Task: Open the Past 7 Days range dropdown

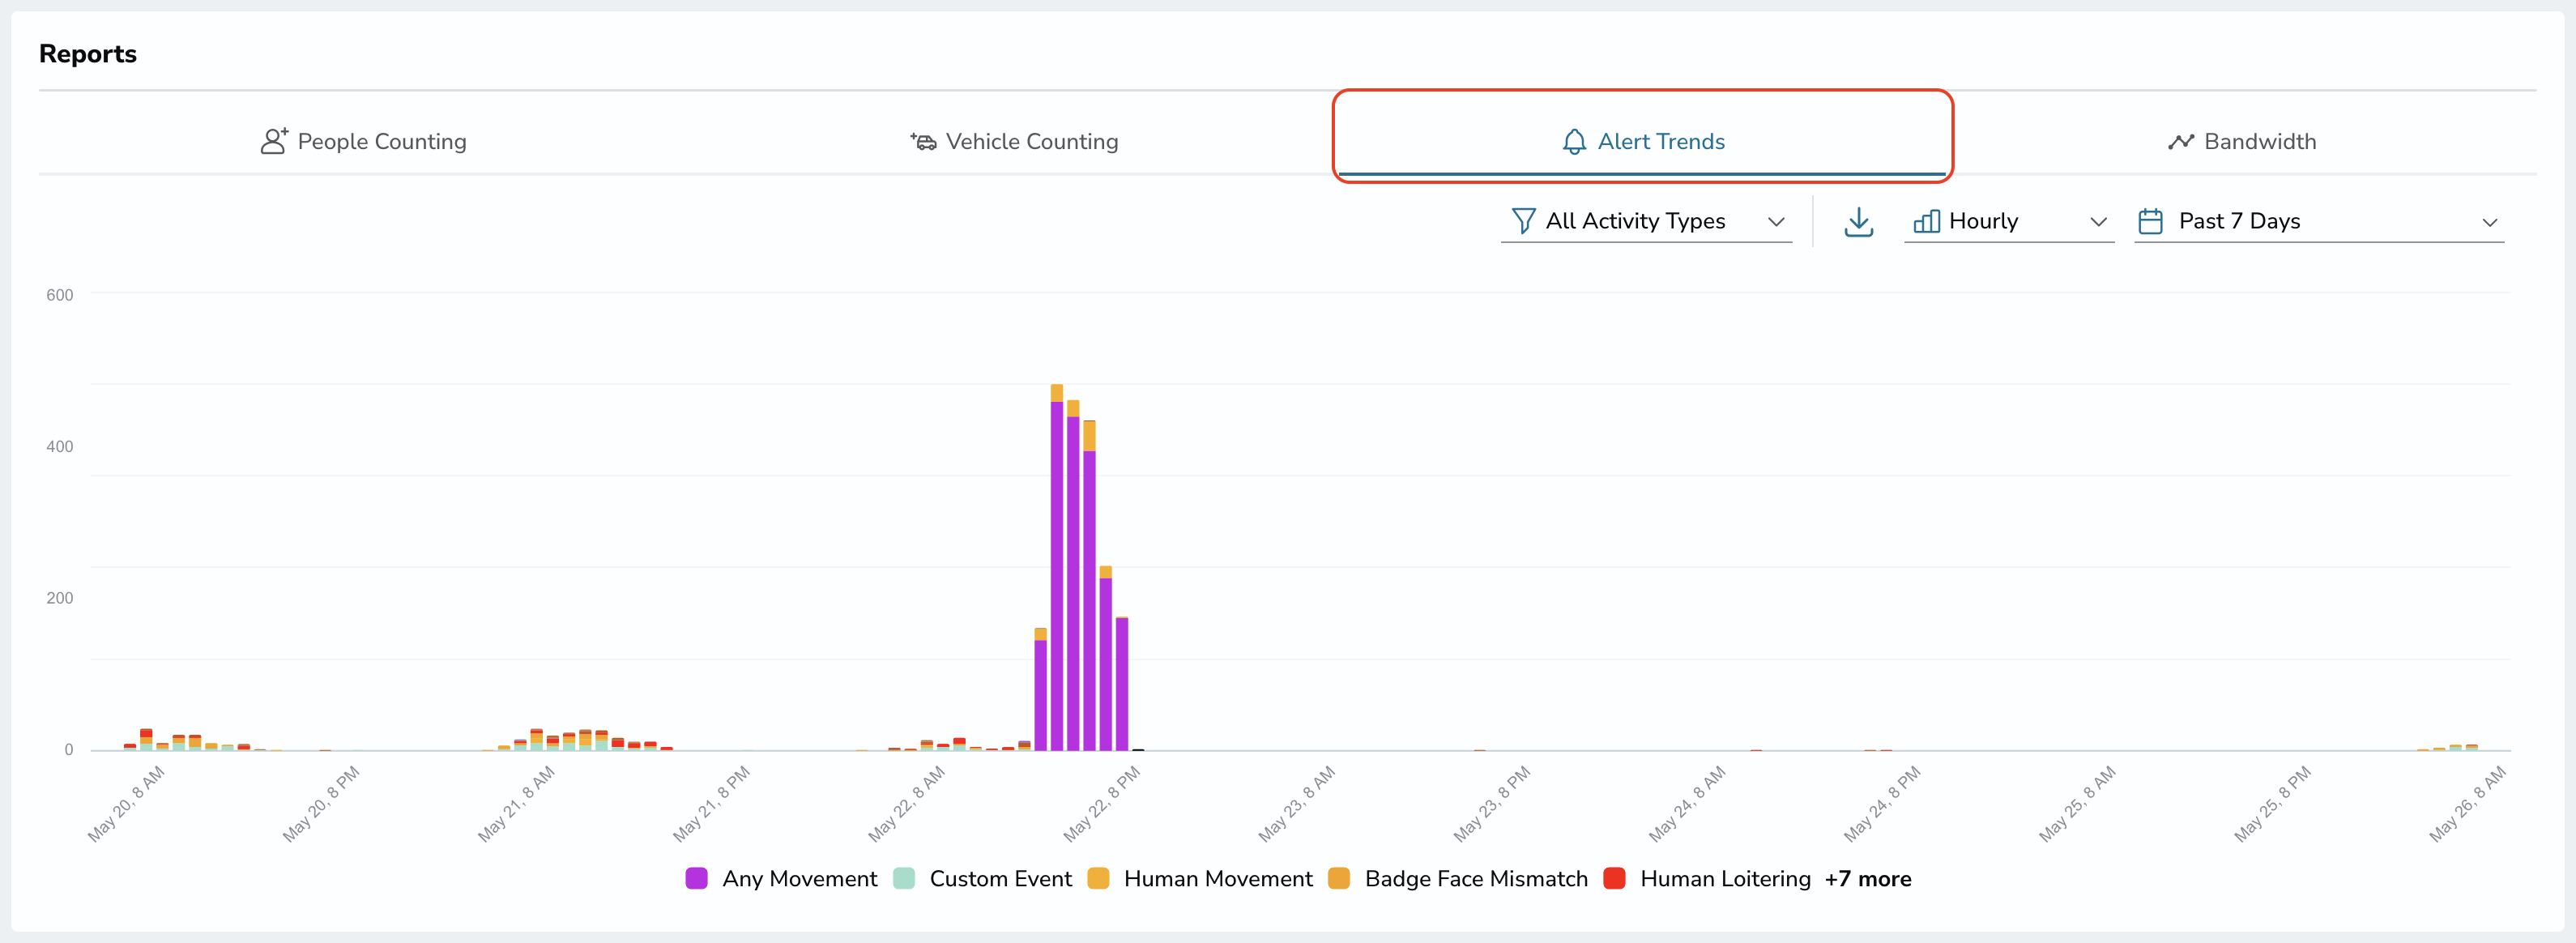Action: point(2319,221)
